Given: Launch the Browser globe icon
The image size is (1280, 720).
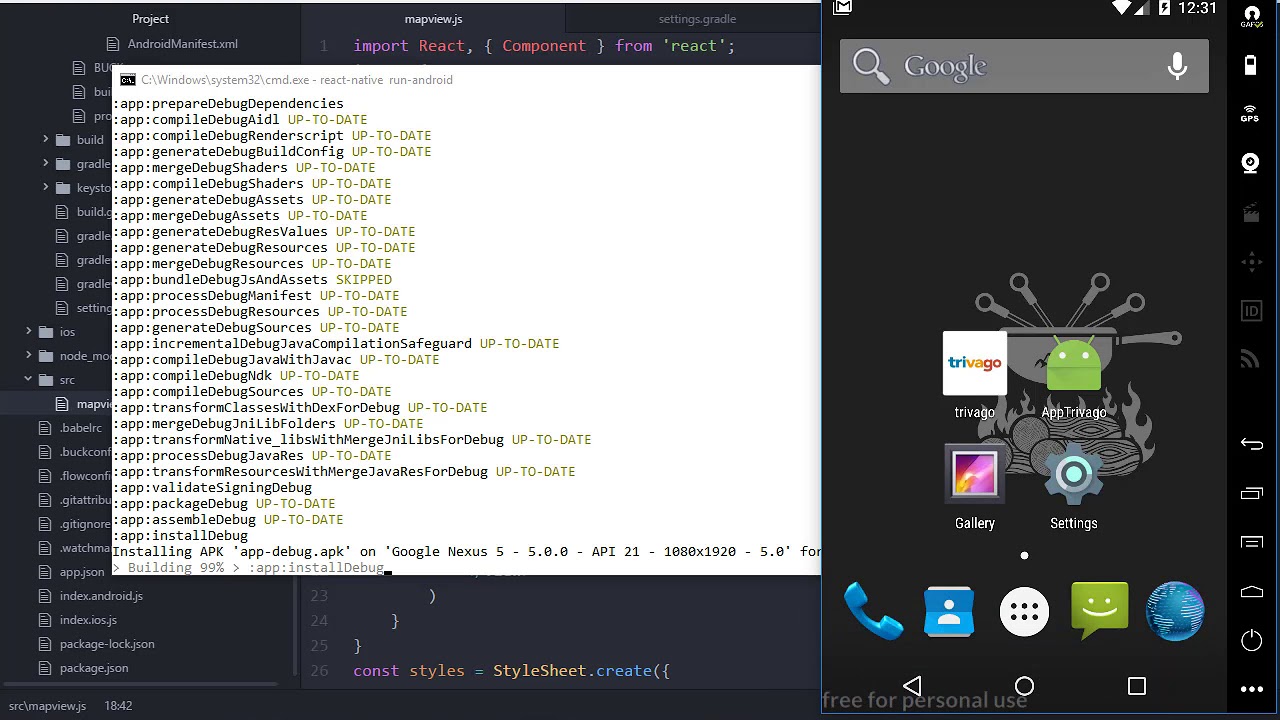Looking at the screenshot, I should (x=1175, y=611).
